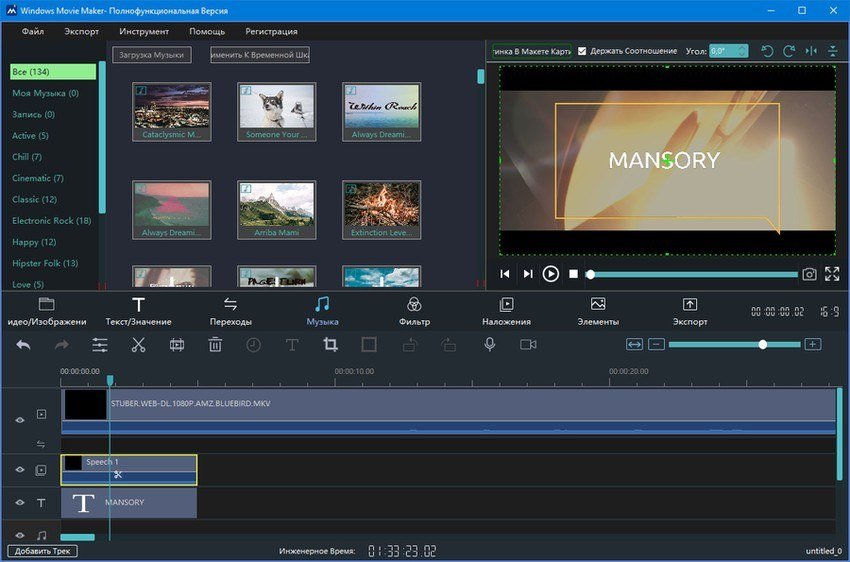Enter fullscreen preview mode
This screenshot has height=562, width=850.
[x=832, y=274]
